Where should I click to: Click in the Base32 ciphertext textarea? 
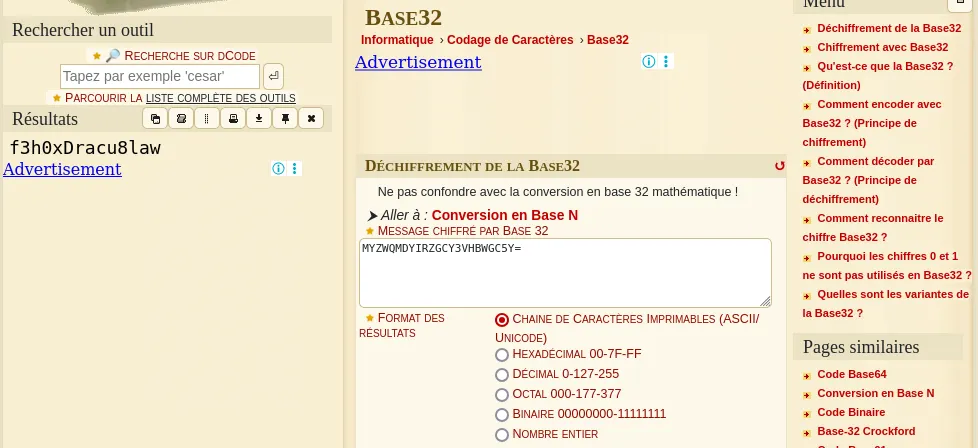click(x=565, y=273)
